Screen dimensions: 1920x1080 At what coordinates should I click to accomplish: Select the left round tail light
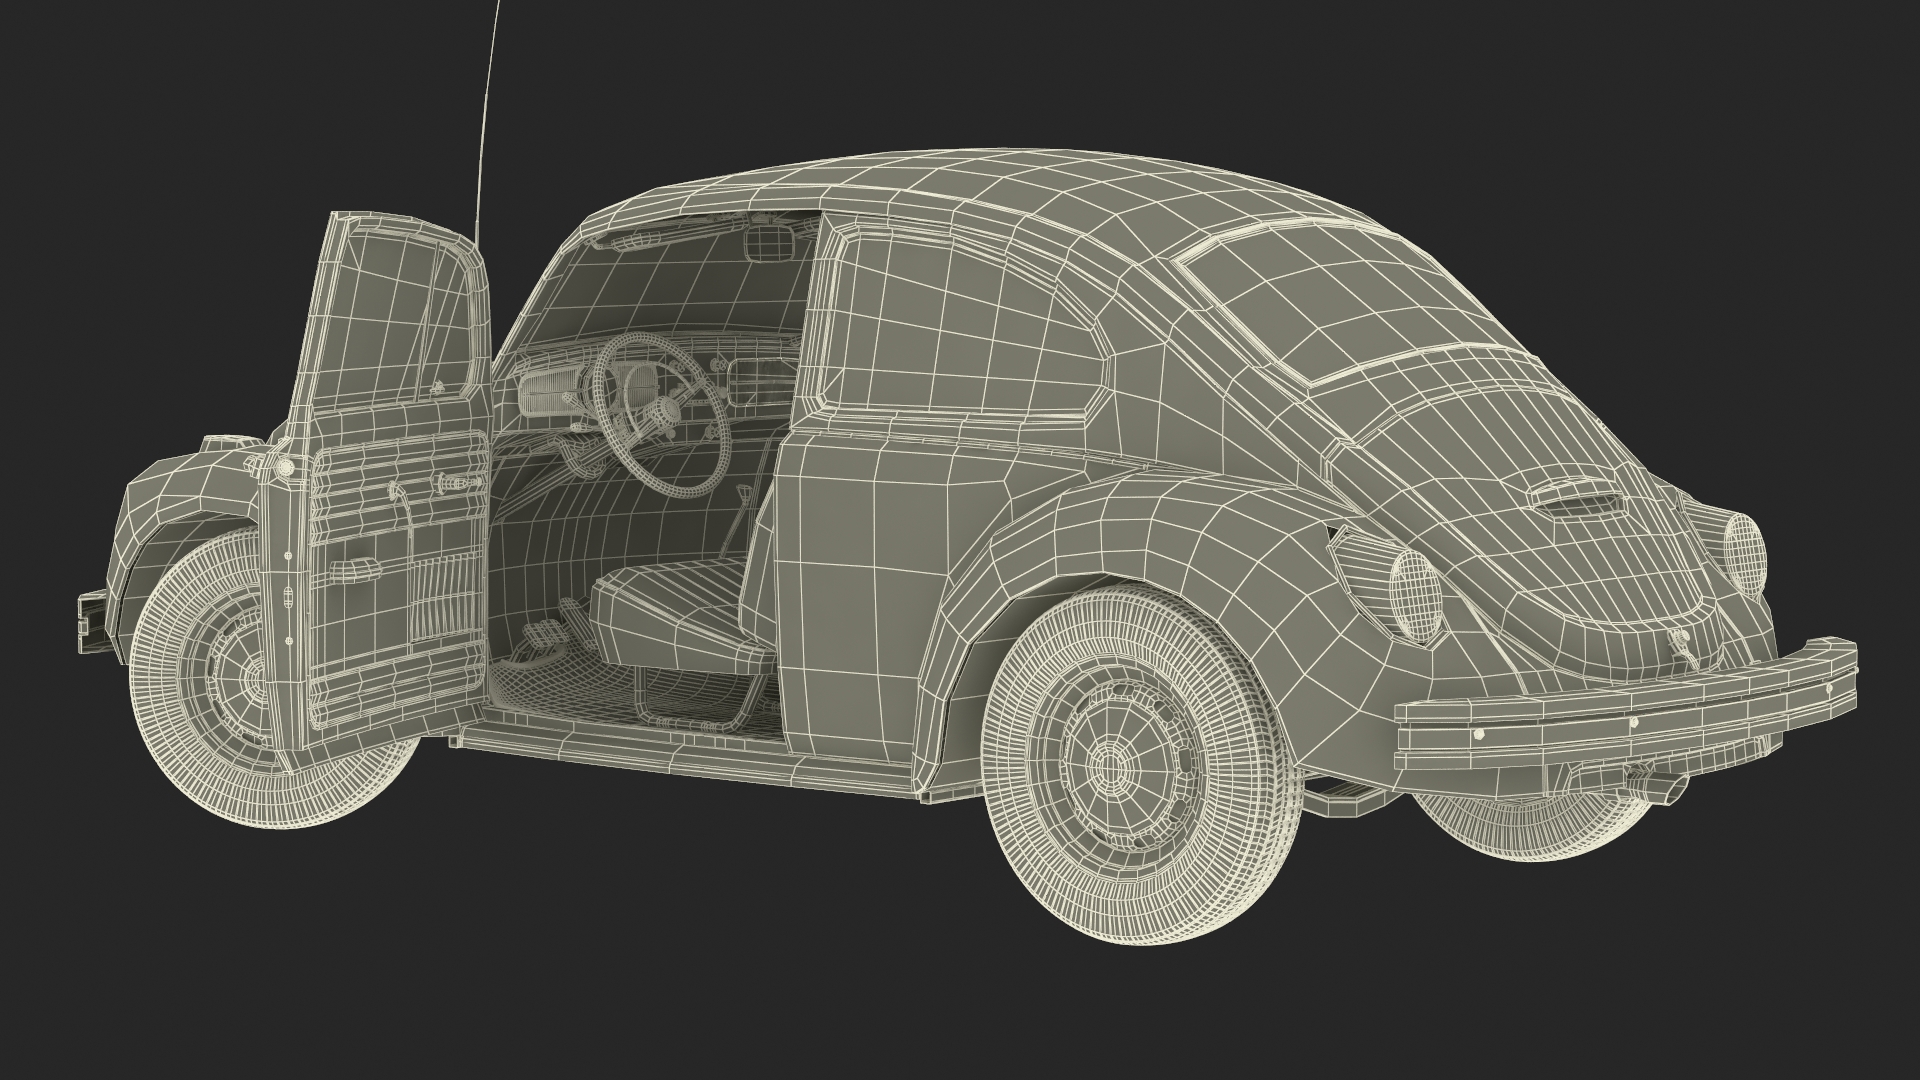click(1415, 596)
